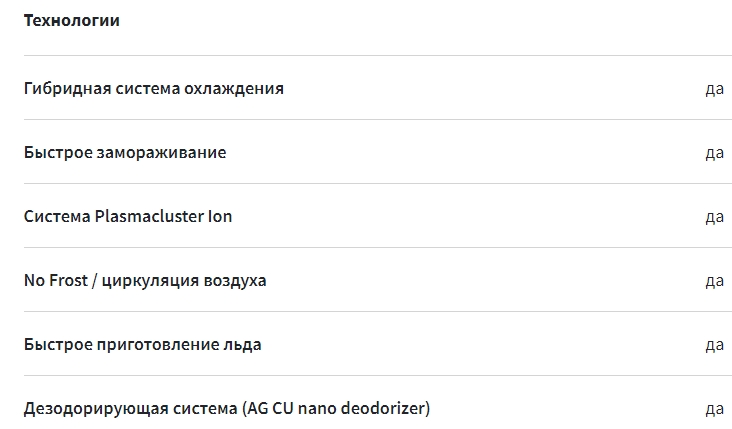Click the "Технологии" section heading

click(72, 20)
